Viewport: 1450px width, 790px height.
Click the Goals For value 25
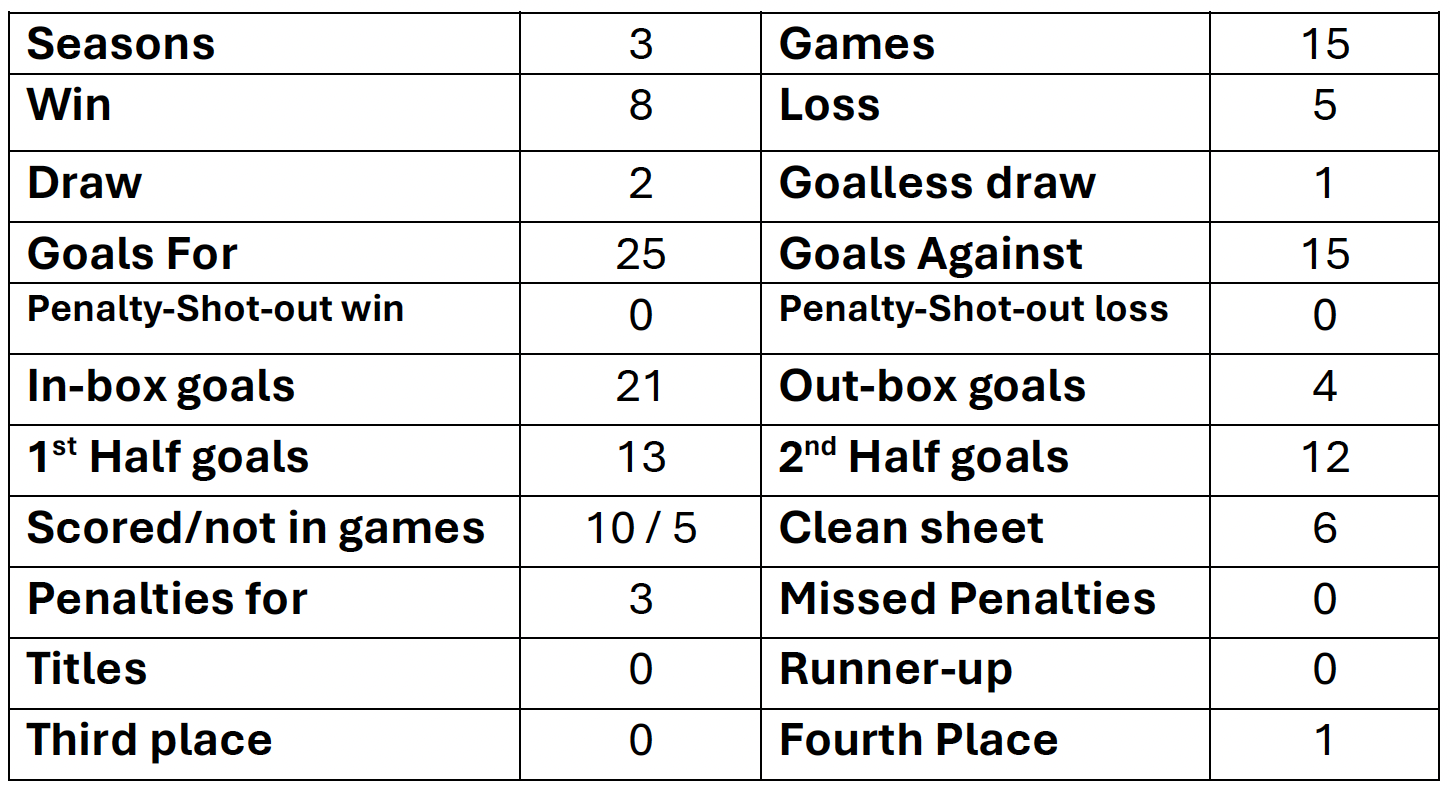tap(641, 254)
